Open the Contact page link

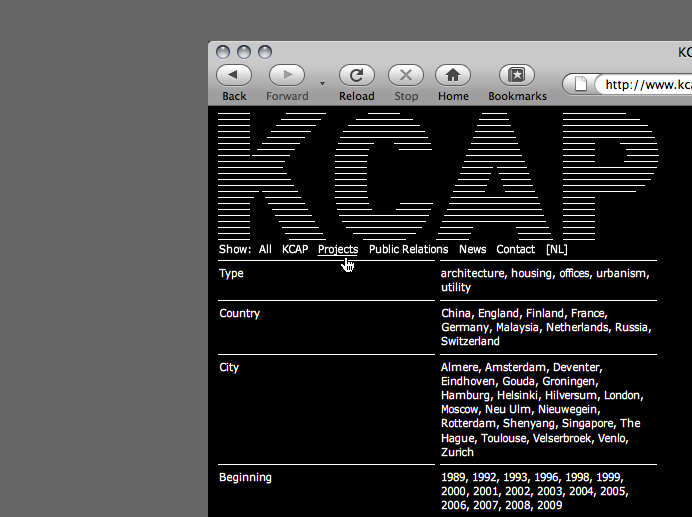pyautogui.click(x=515, y=249)
